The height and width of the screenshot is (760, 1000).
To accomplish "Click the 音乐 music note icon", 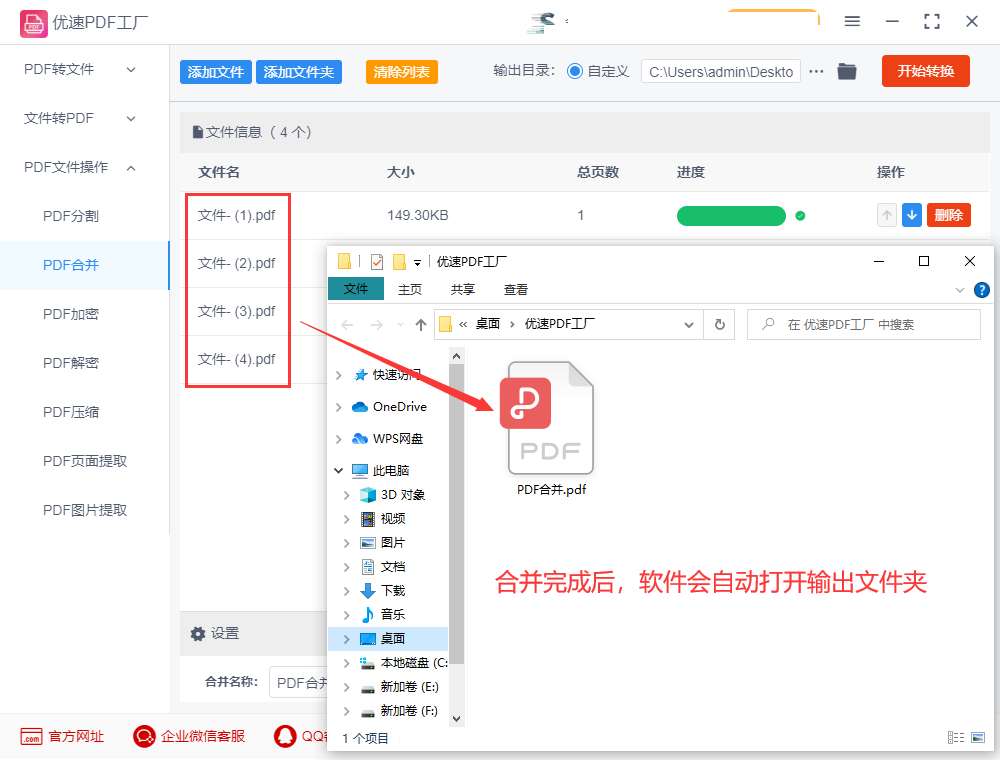I will pos(368,615).
